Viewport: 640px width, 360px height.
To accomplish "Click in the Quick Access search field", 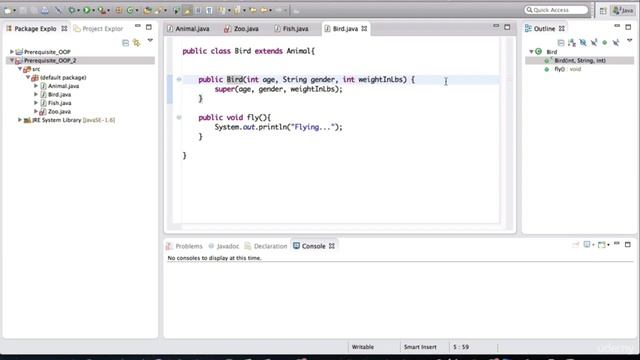I will 556,10.
